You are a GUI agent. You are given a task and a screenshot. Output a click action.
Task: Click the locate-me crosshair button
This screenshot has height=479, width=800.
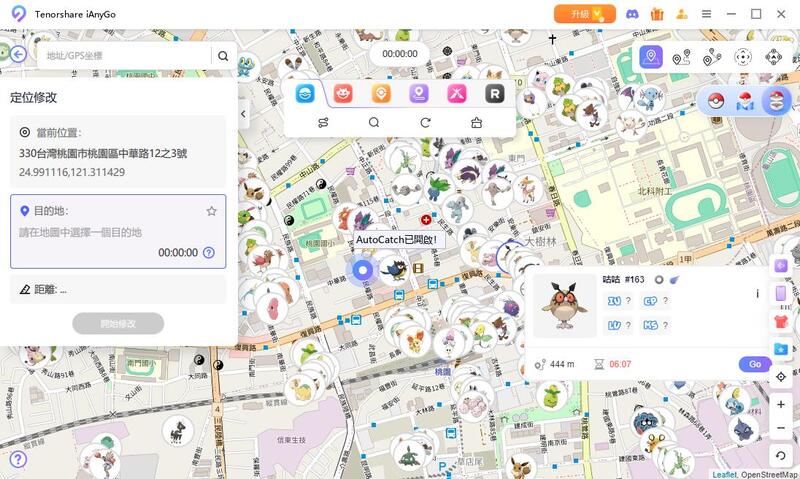tap(781, 377)
